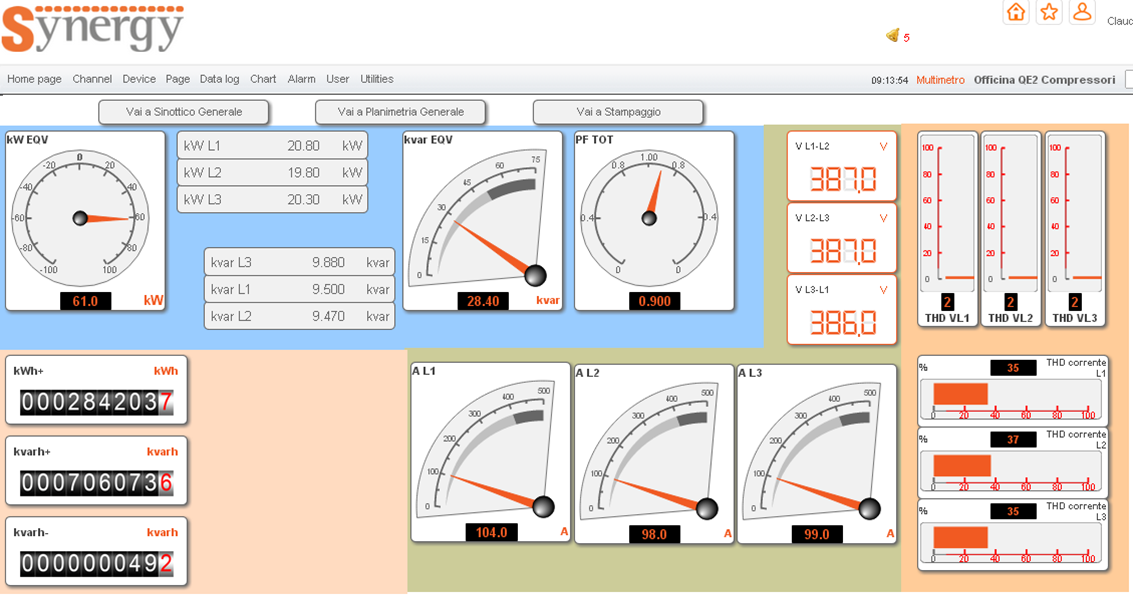Image resolution: width=1133 pixels, height=595 pixels.
Task: Open the Alarm menu
Action: (x=301, y=79)
